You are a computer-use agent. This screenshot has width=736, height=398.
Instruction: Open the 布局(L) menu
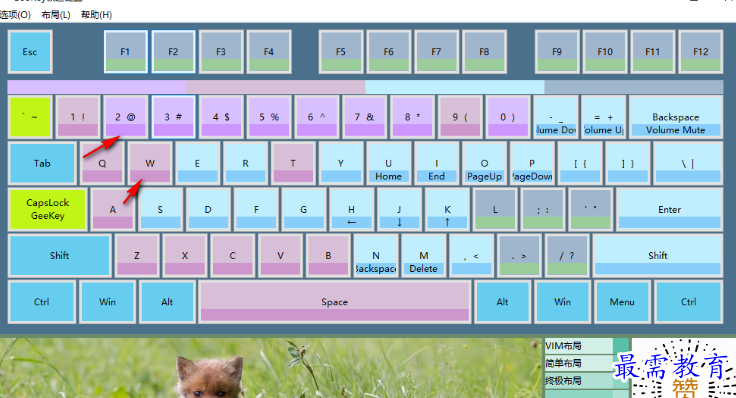coord(55,15)
